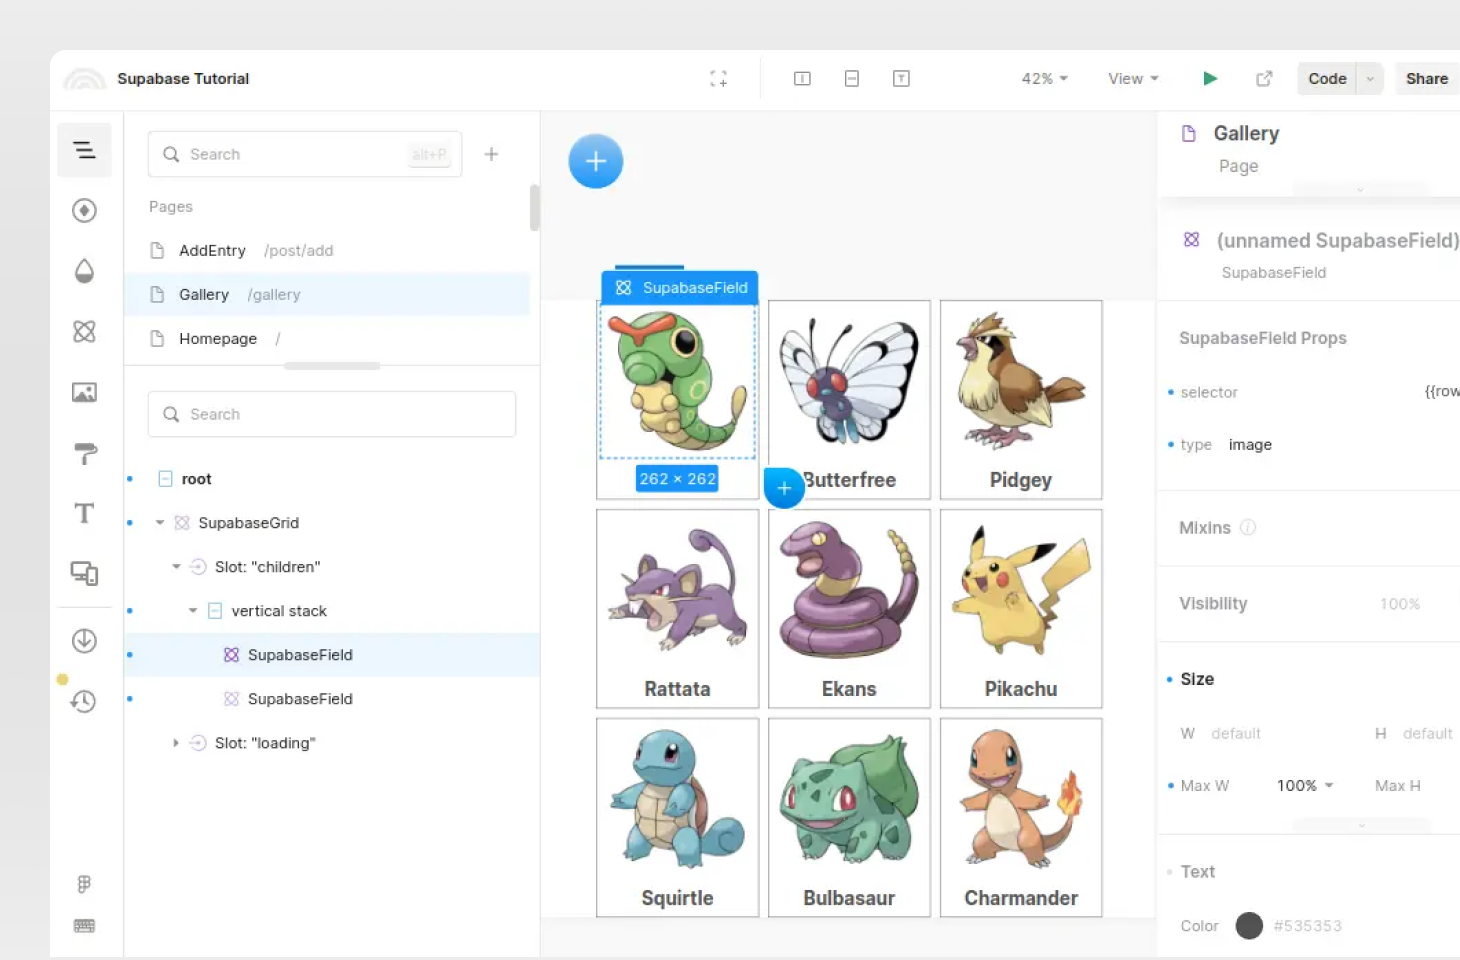Open the Outline tree panel icon
This screenshot has height=960, width=1460.
coord(84,150)
